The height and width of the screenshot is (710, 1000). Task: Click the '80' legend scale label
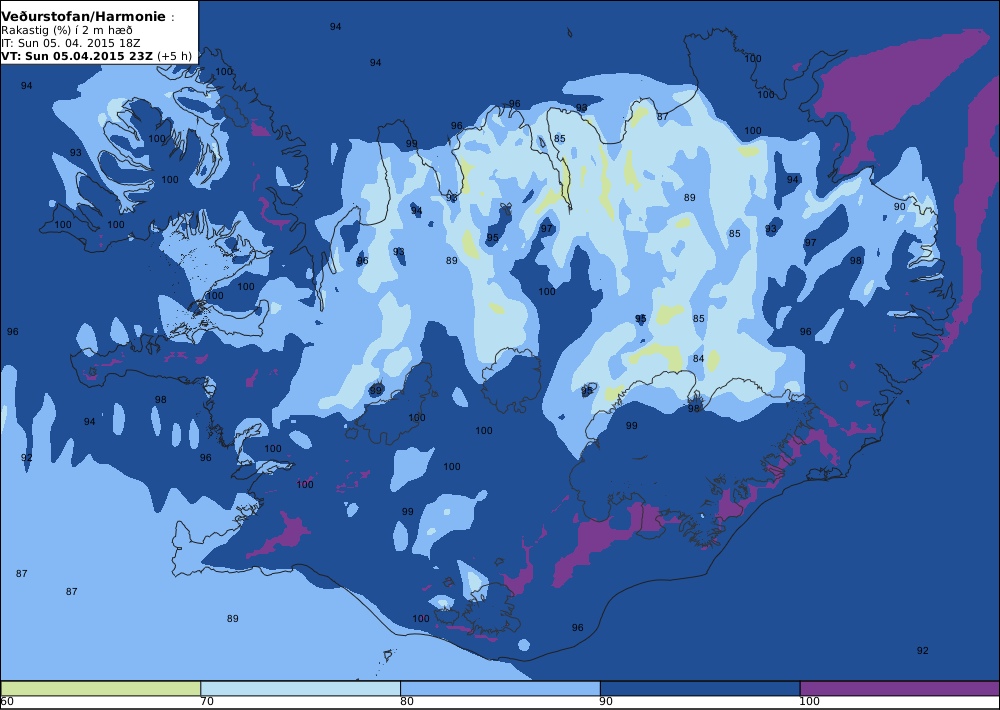click(x=406, y=702)
